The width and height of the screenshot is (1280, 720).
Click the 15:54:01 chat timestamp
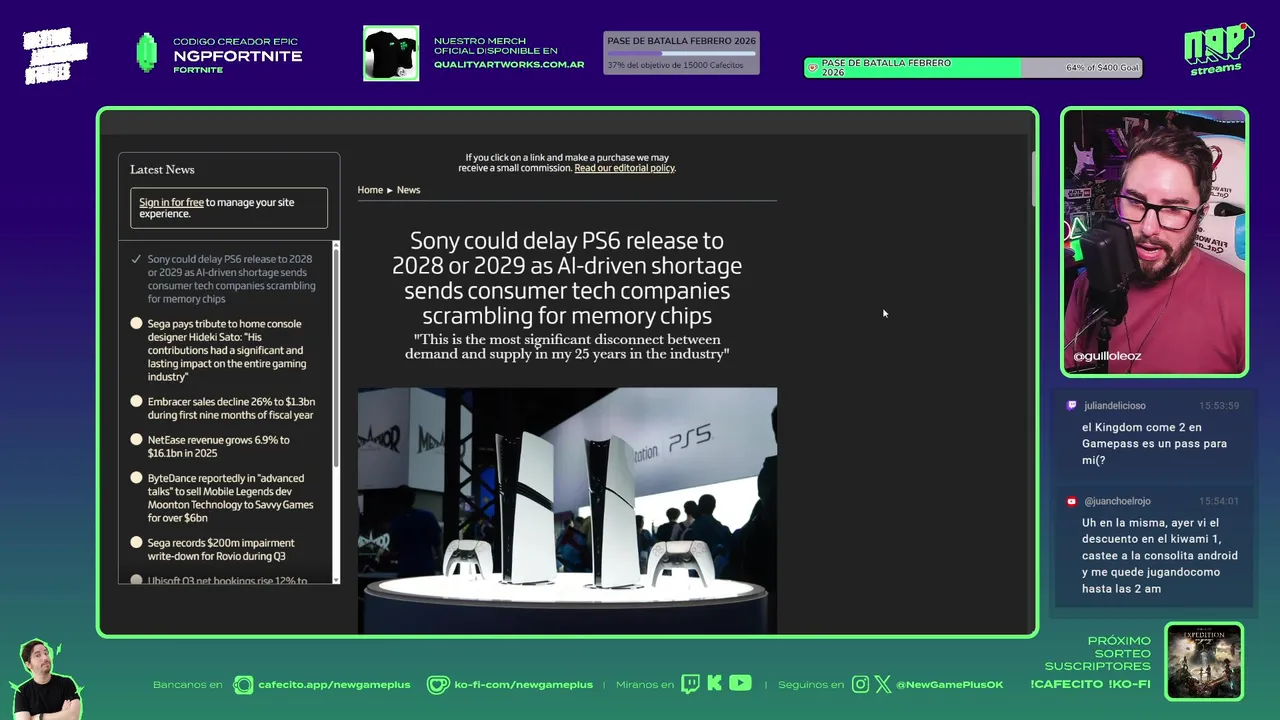[x=1219, y=502]
